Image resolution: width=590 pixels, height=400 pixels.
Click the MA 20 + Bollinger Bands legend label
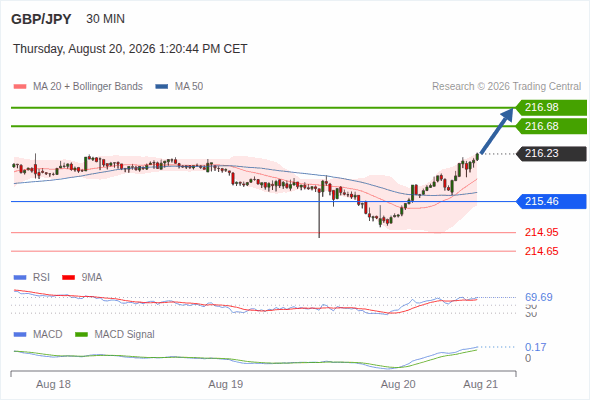[88, 87]
